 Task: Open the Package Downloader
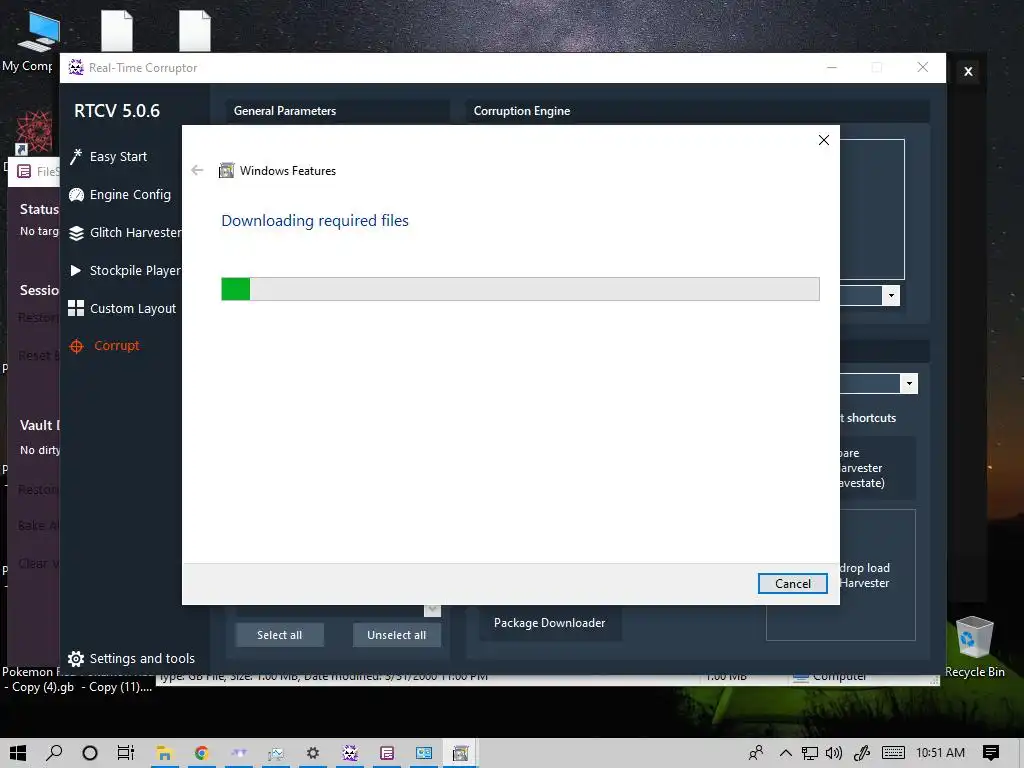click(549, 622)
